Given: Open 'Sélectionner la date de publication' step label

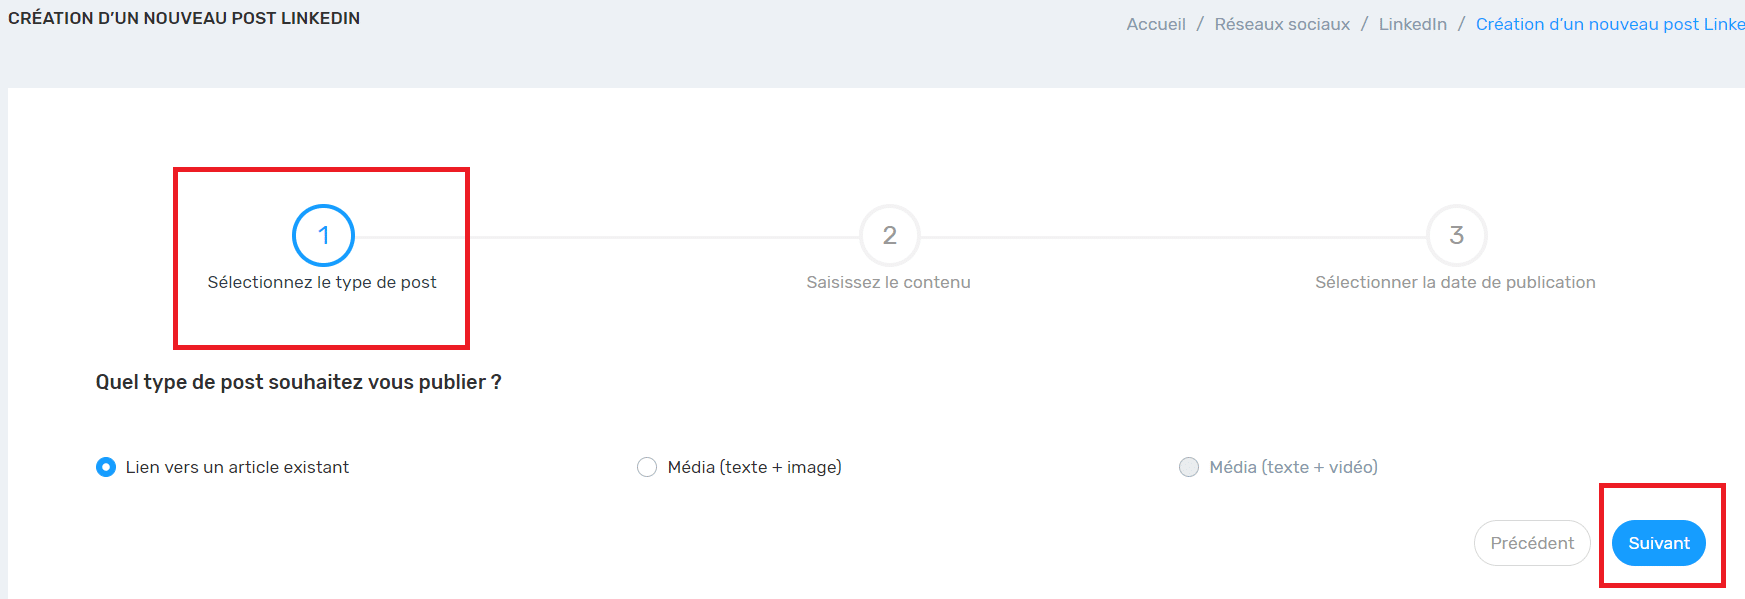Looking at the screenshot, I should (x=1455, y=282).
